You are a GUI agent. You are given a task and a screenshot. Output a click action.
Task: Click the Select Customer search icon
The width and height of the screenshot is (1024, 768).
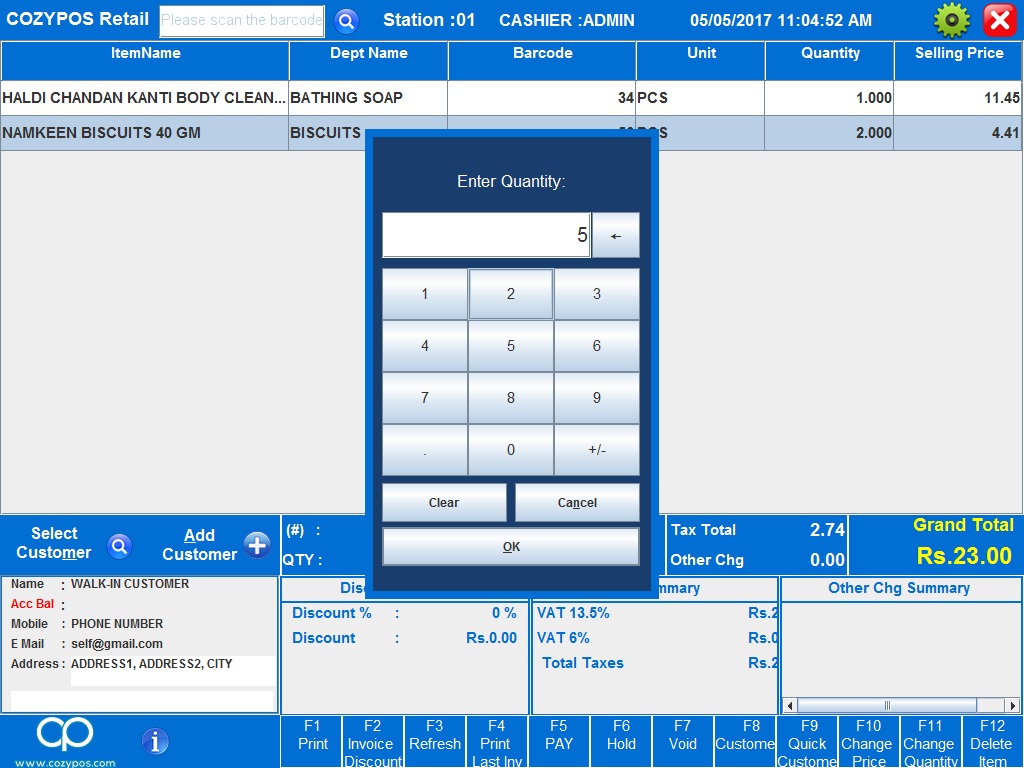[x=120, y=545]
